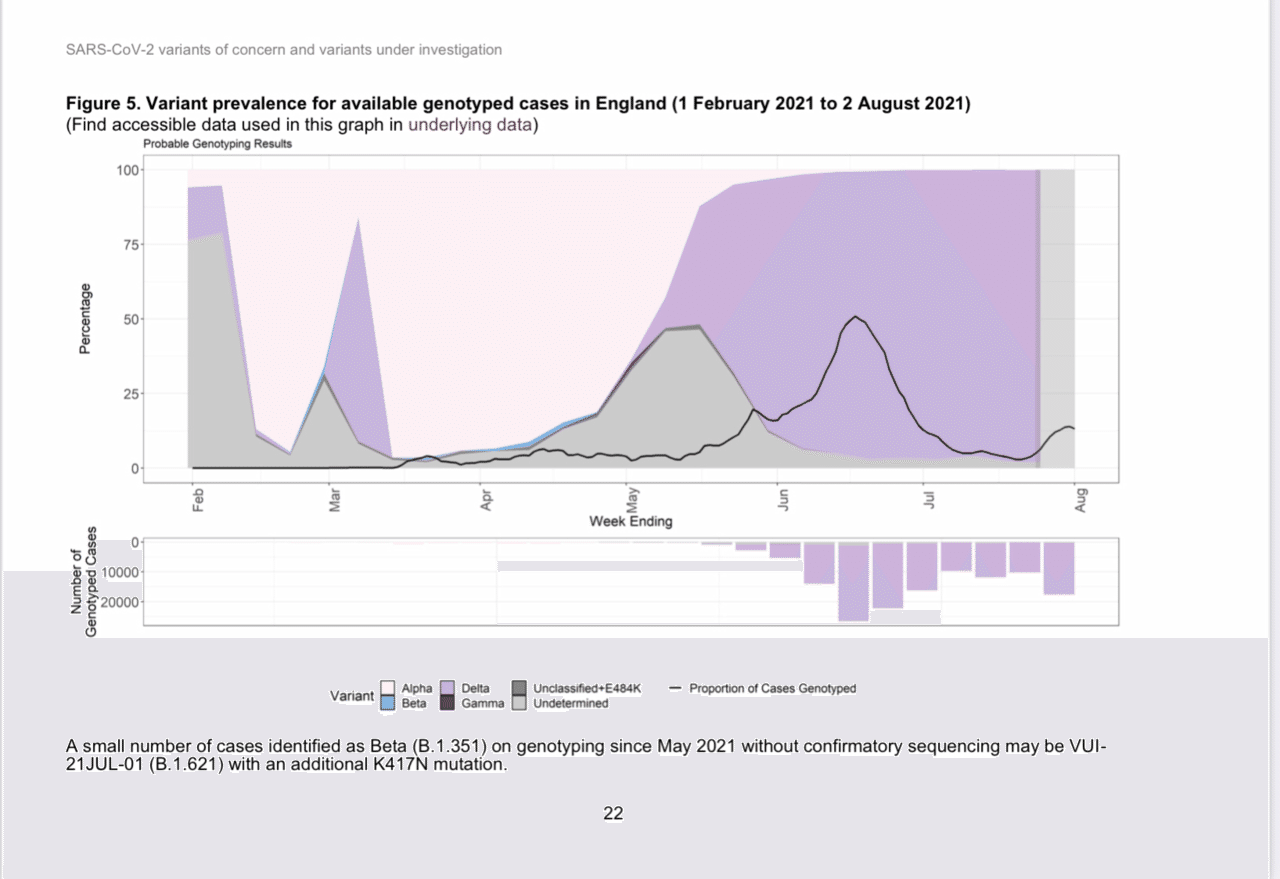The width and height of the screenshot is (1280, 879).
Task: Click the Gamma legend color swatch
Action: 449,702
